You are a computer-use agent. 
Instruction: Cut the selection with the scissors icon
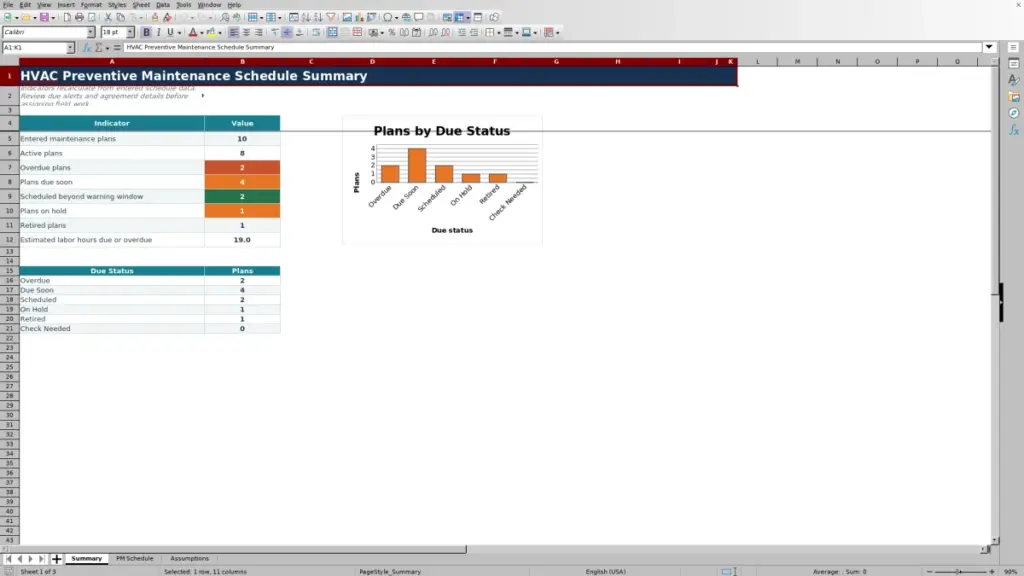[x=108, y=17]
